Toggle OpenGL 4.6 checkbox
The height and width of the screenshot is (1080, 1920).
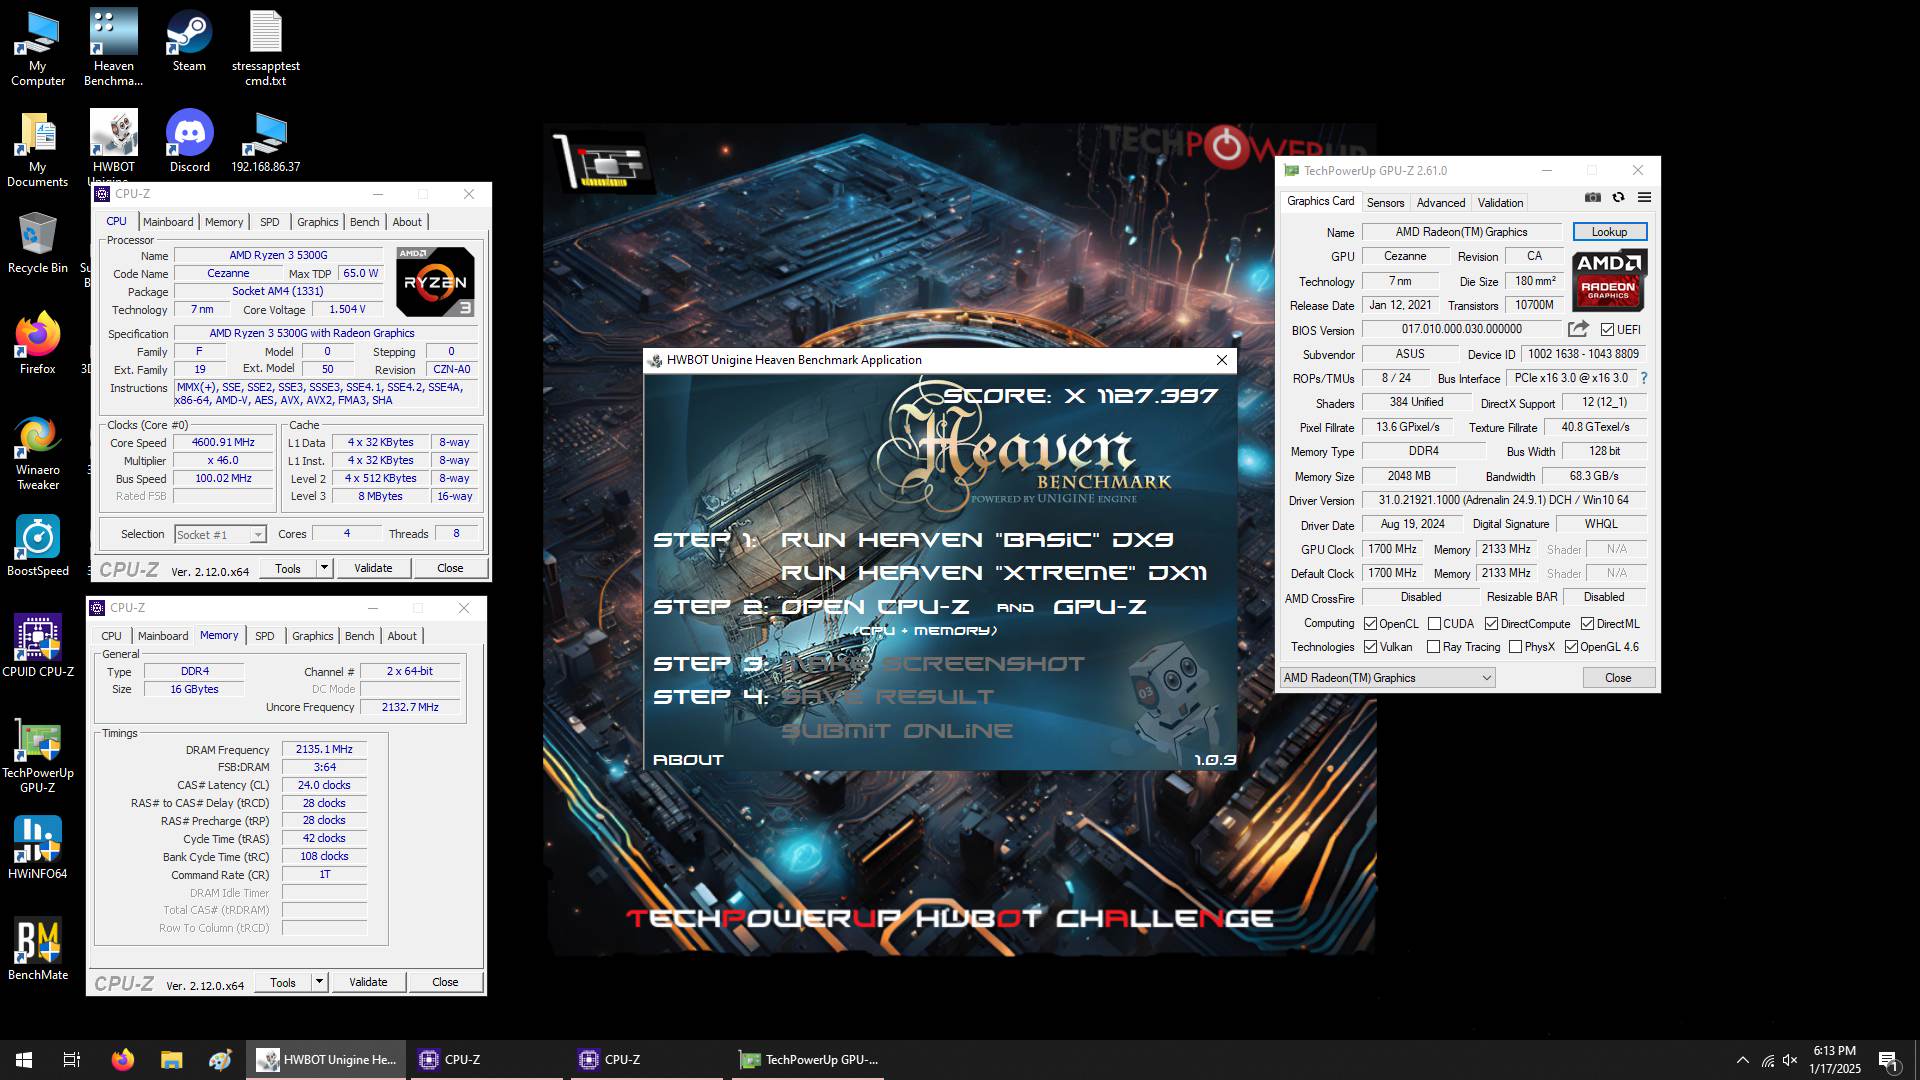pyautogui.click(x=1571, y=647)
